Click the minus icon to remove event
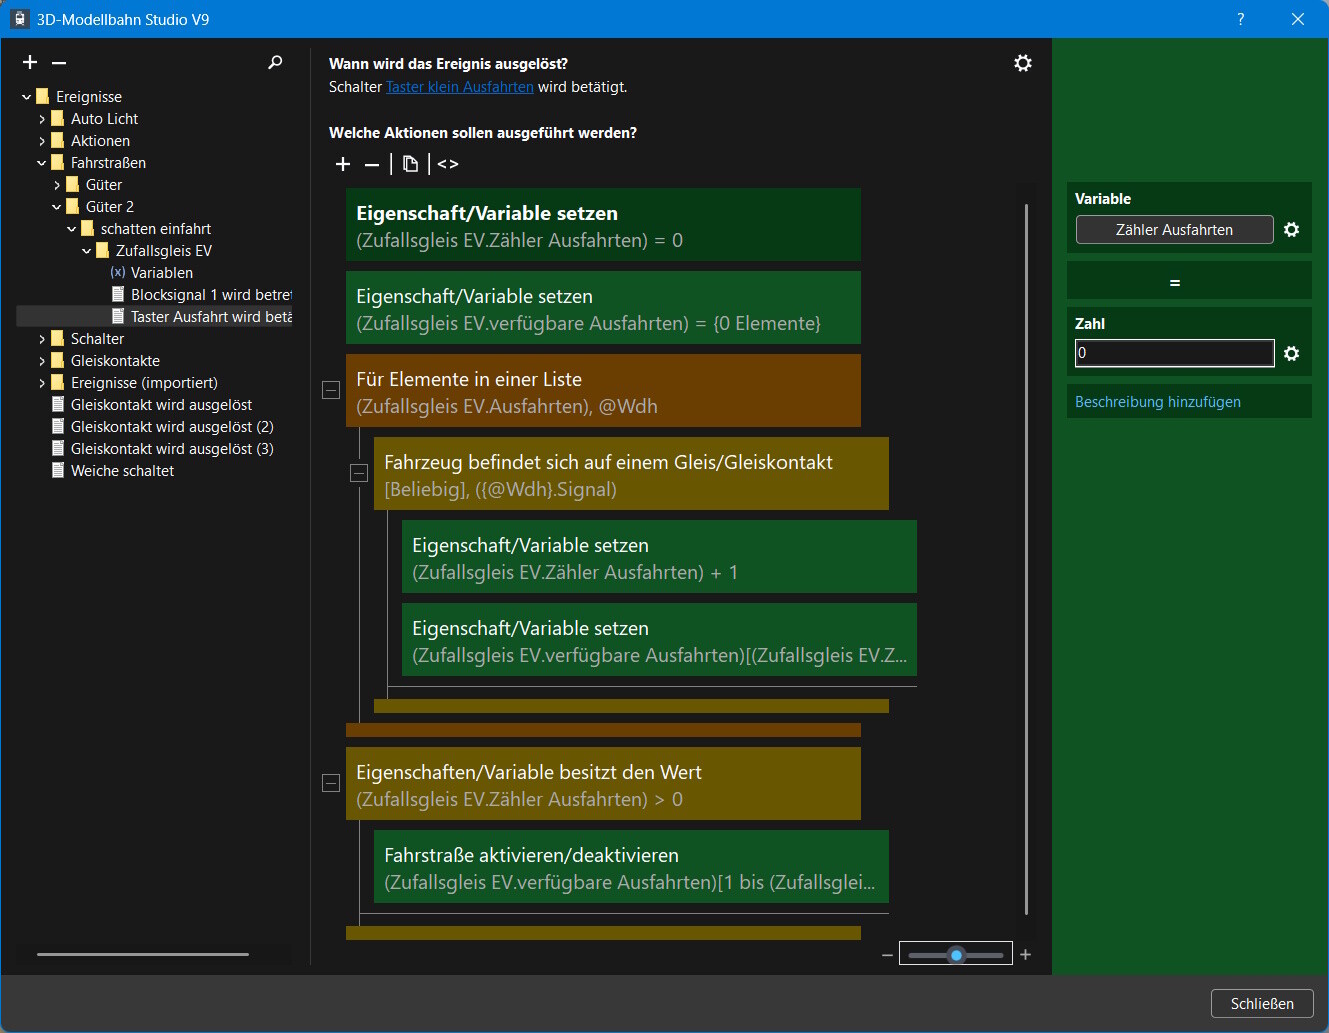1329x1033 pixels. [x=59, y=63]
